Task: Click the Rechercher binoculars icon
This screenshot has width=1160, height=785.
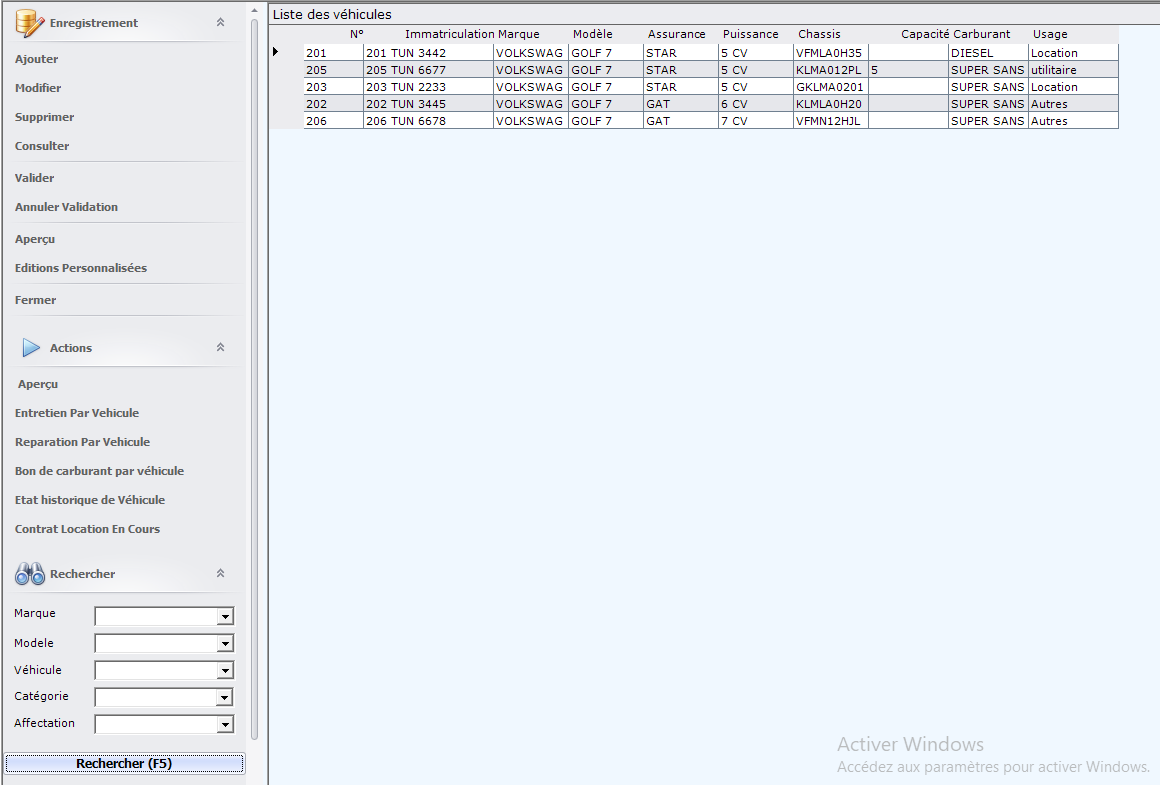Action: coord(30,573)
